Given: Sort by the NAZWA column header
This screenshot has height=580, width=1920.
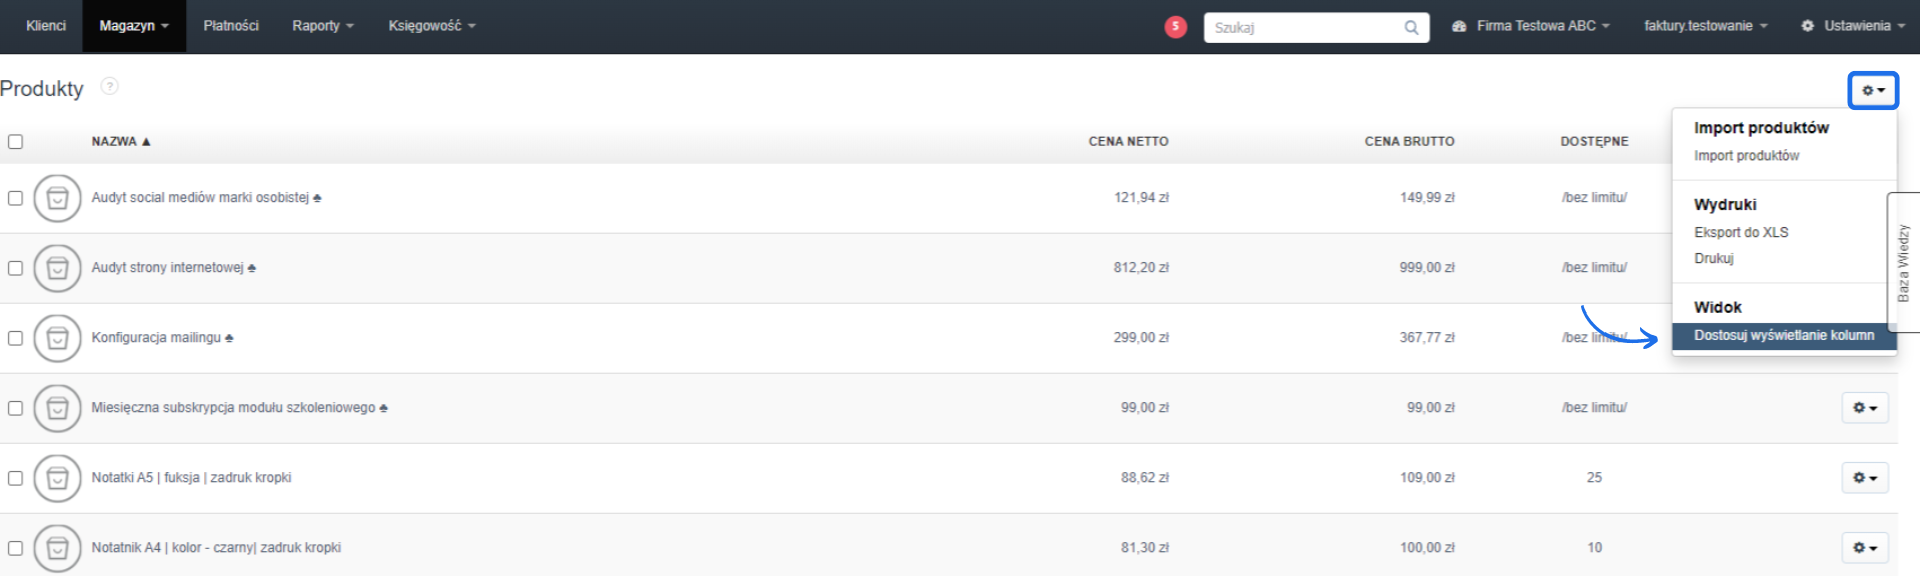Looking at the screenshot, I should 121,141.
